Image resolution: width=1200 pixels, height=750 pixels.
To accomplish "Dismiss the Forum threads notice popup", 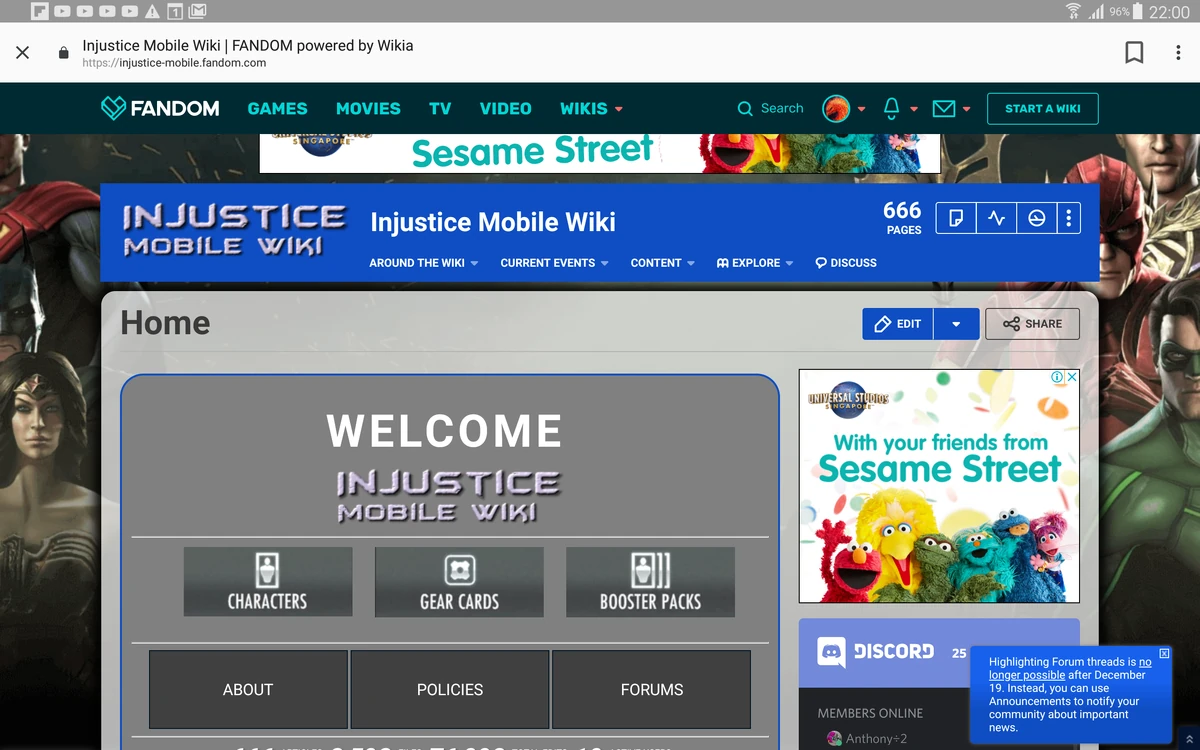I will 1164,653.
